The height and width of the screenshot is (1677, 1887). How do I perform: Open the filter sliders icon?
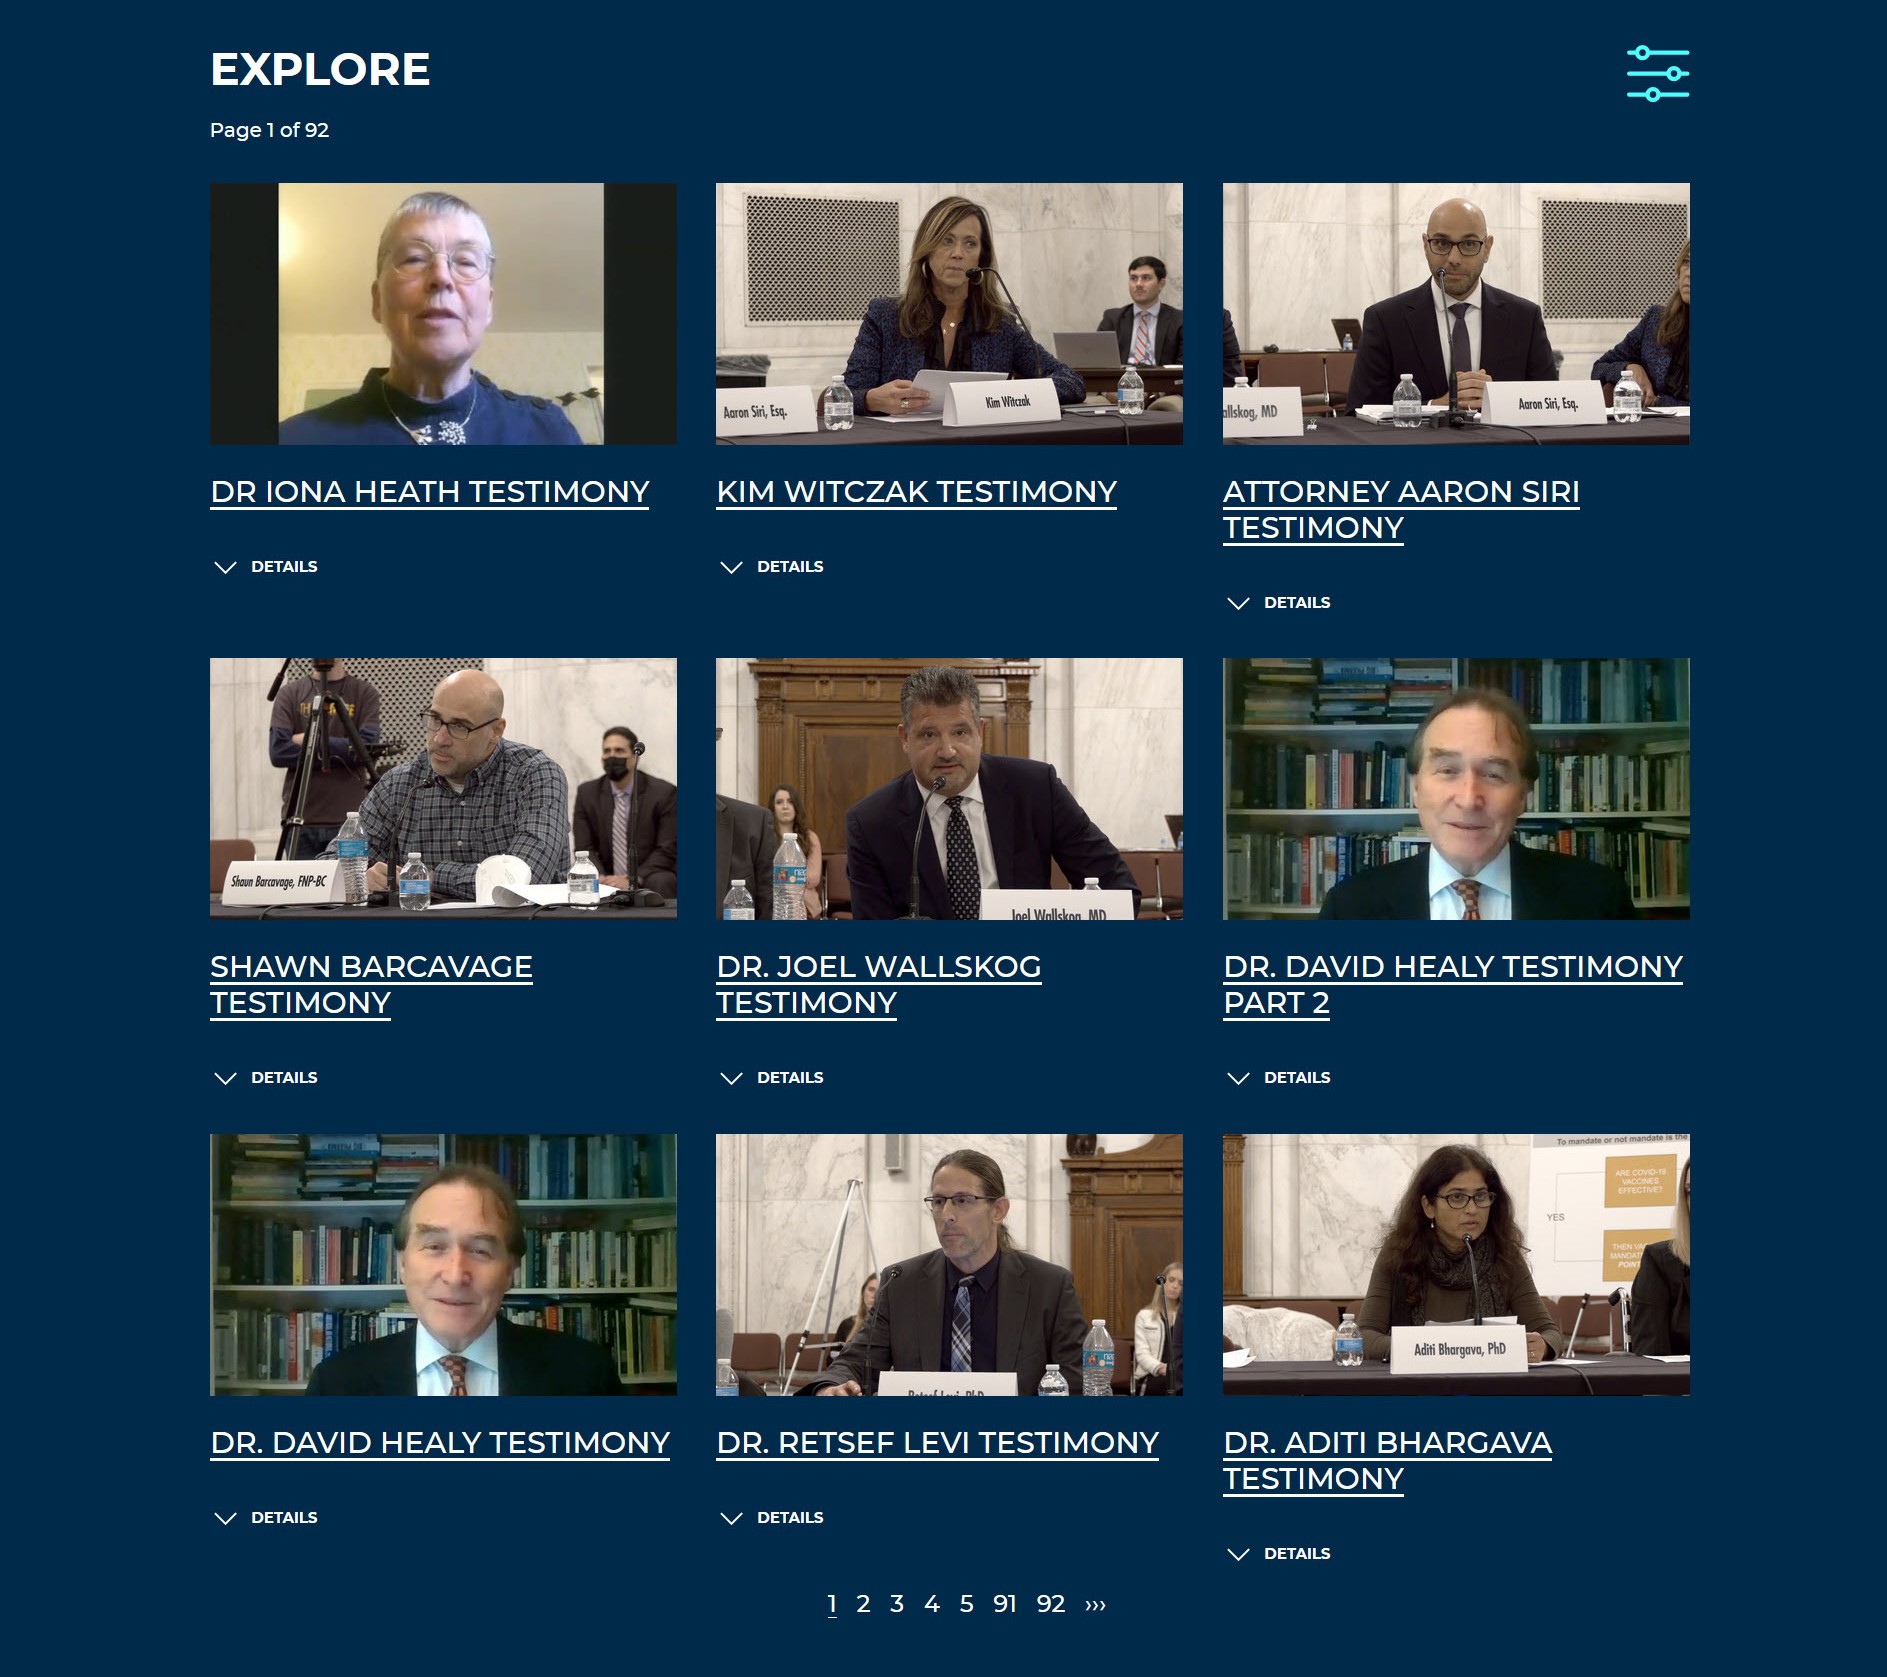(x=1657, y=73)
